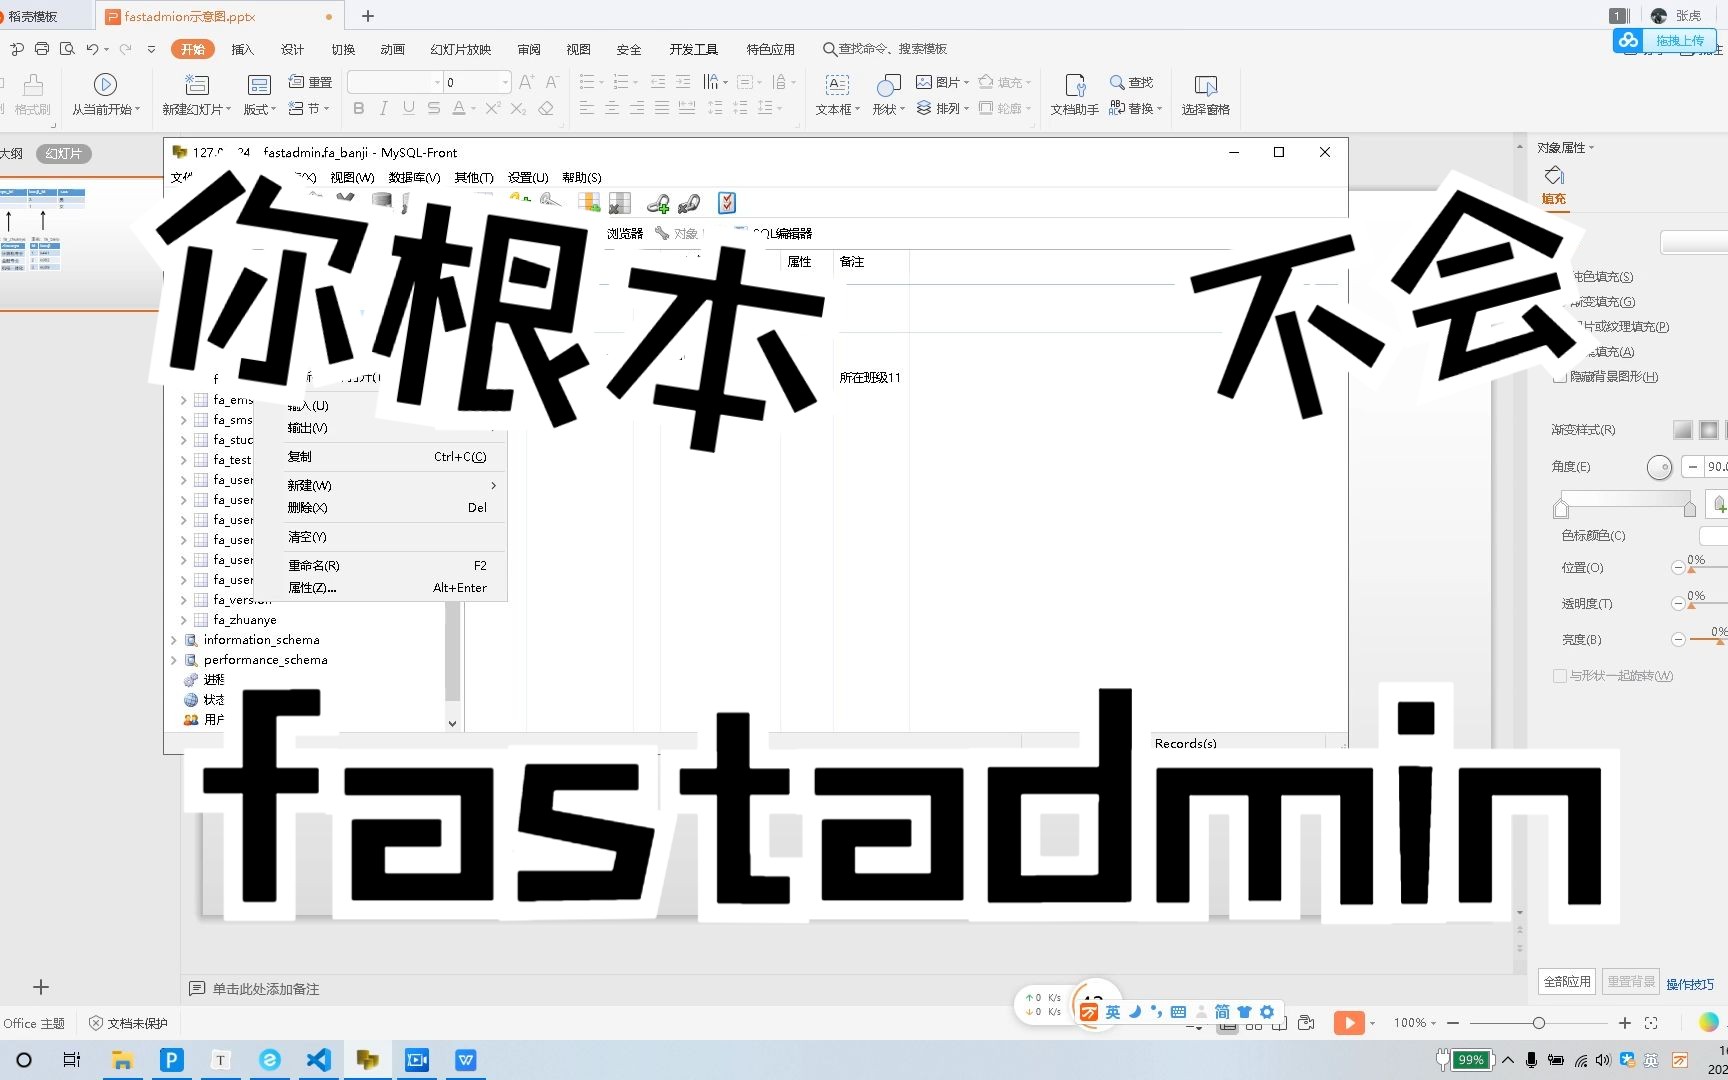Open the zoom percentage 100% dropdown
Screen dimensions: 1728x1080
coord(1415,1023)
